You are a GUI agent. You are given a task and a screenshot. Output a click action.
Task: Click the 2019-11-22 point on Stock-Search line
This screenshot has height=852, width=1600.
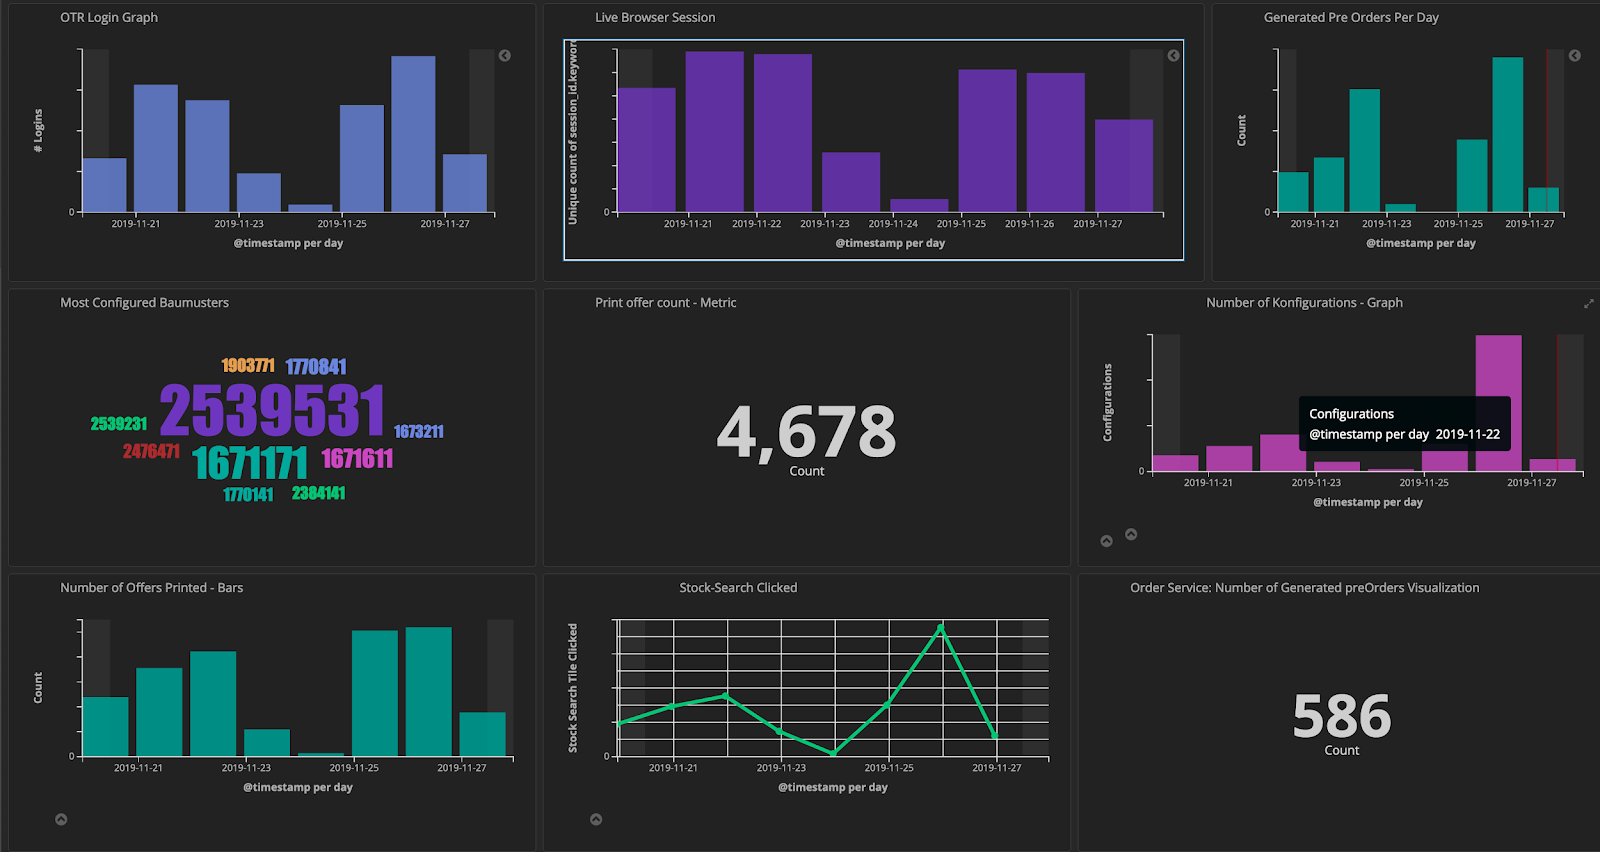coord(726,696)
